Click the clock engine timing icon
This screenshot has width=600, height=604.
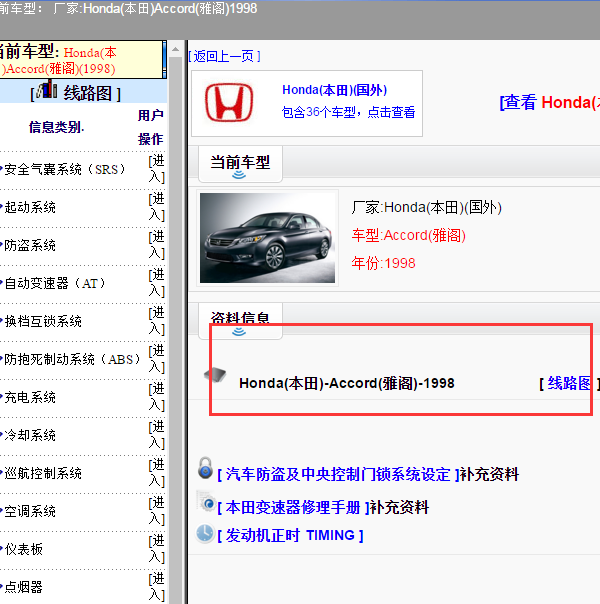(204, 534)
